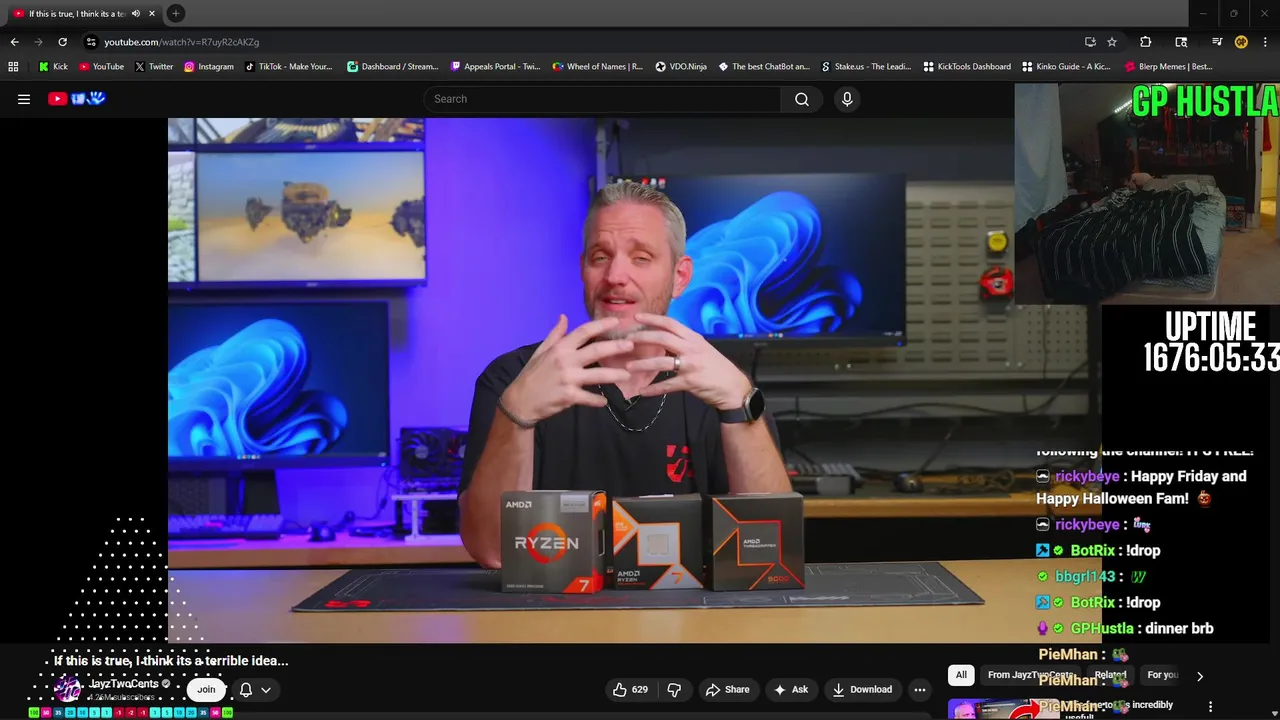Image resolution: width=1280 pixels, height=720 pixels.
Task: Open the browser extensions puzzle icon
Action: (1145, 42)
